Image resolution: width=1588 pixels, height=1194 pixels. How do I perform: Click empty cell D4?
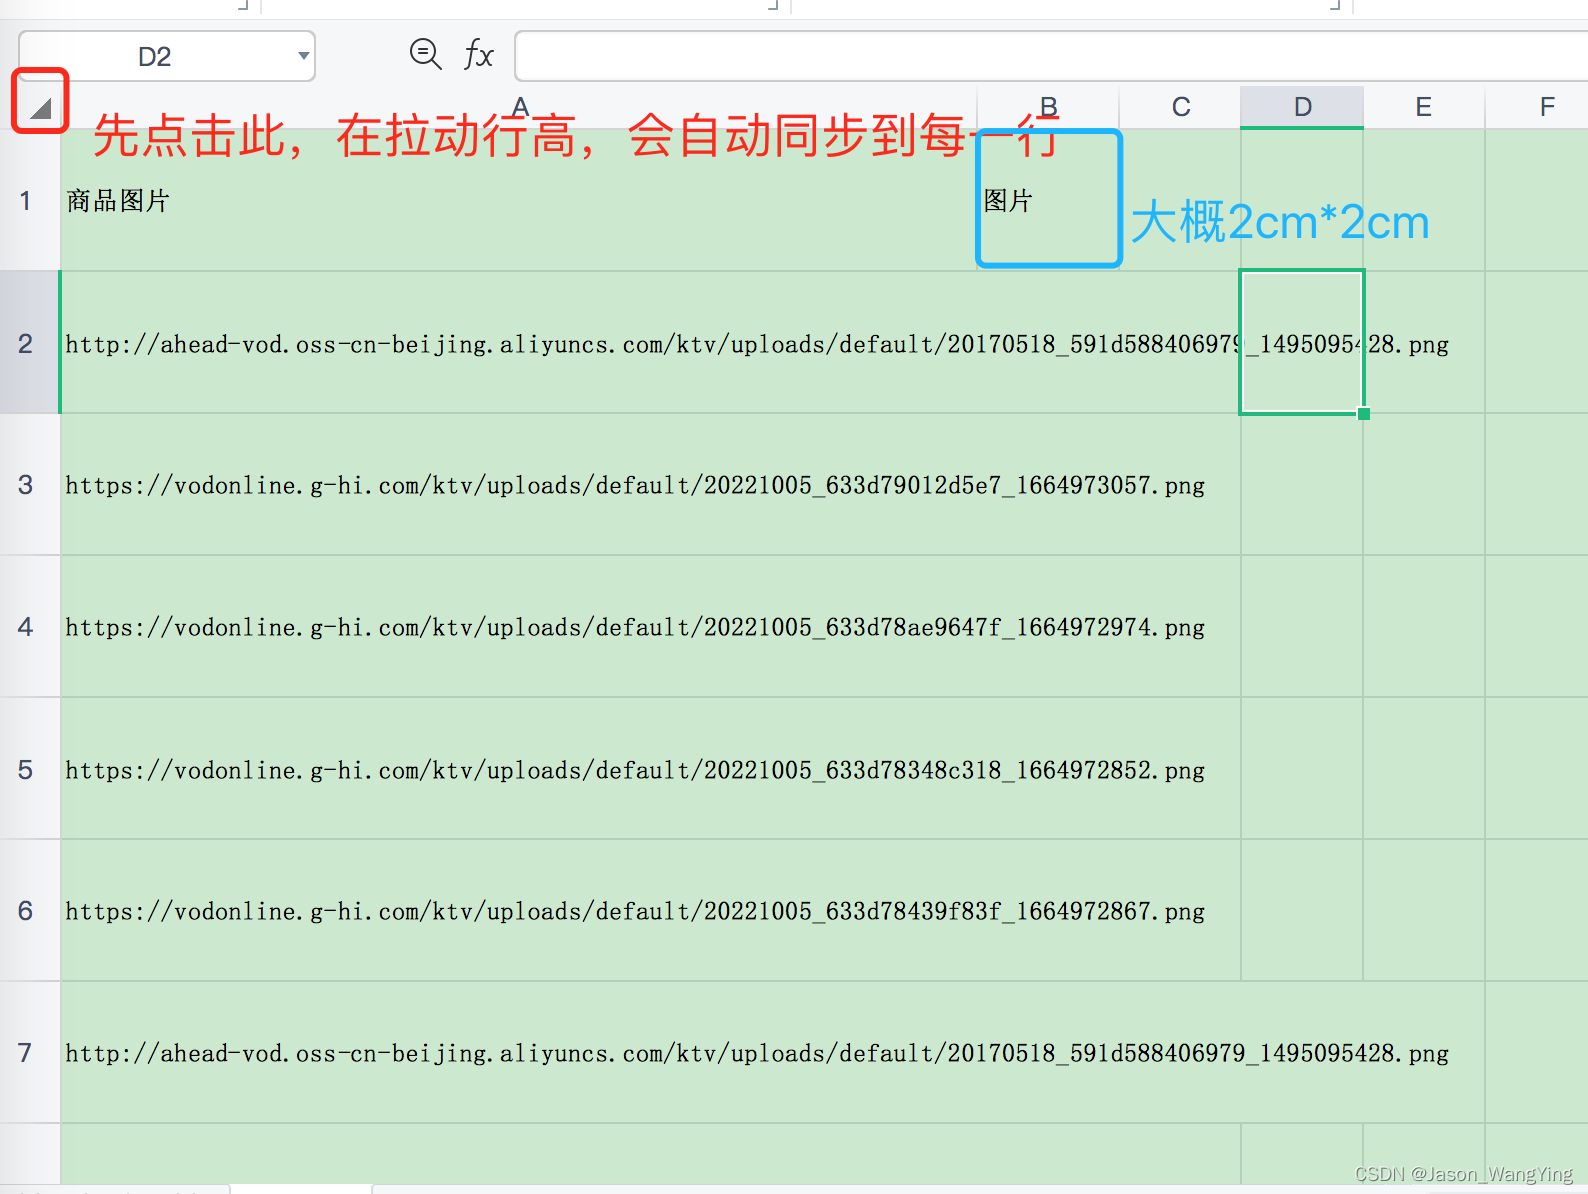coord(1302,627)
